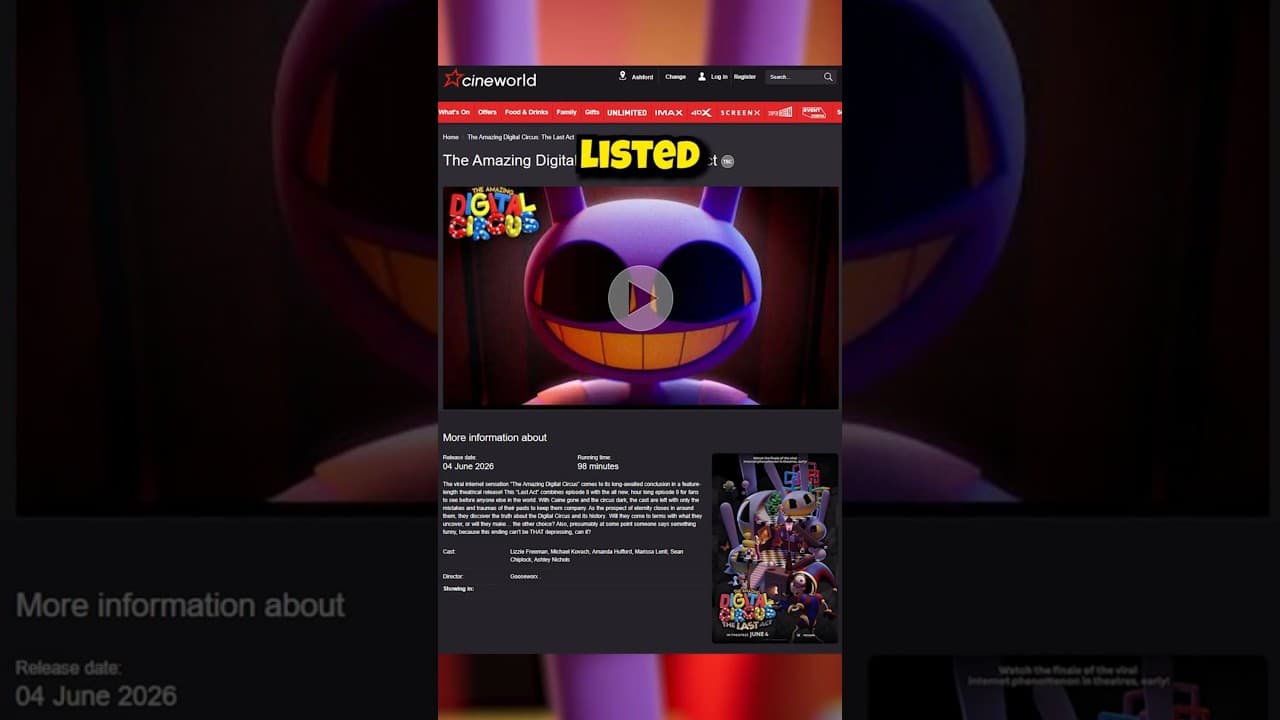The height and width of the screenshot is (720, 1280).
Task: Go to Home breadcrumb link
Action: coord(451,137)
